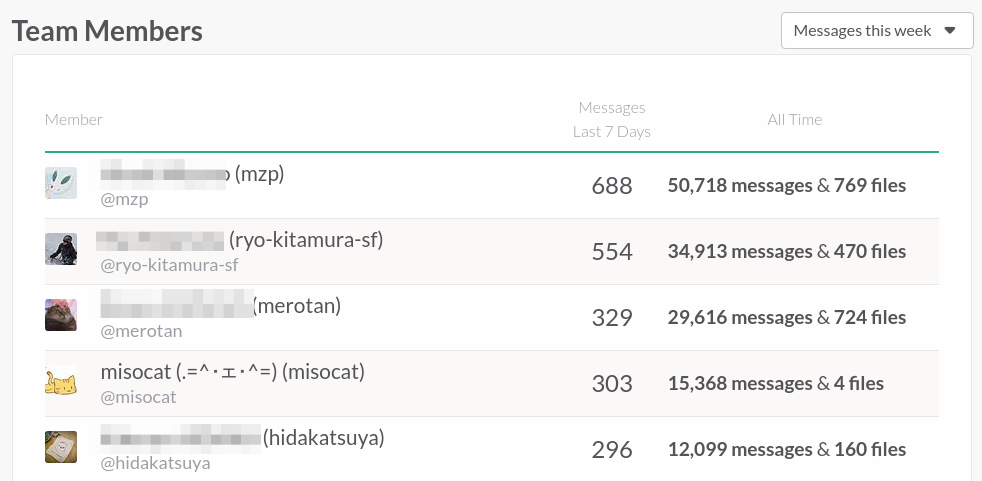Select the misocat member name
Viewport: 982px width, 481px height.
233,373
